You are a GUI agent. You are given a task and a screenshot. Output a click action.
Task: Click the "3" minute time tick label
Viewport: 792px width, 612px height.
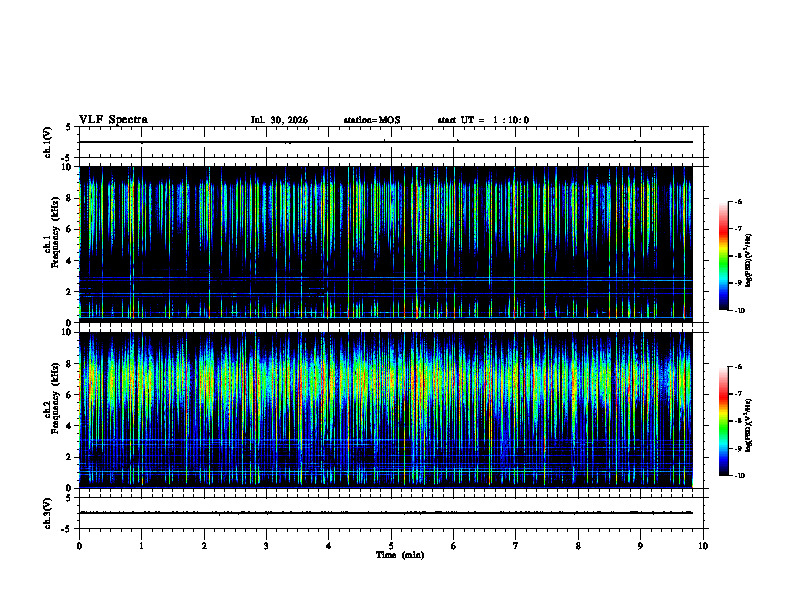click(266, 546)
